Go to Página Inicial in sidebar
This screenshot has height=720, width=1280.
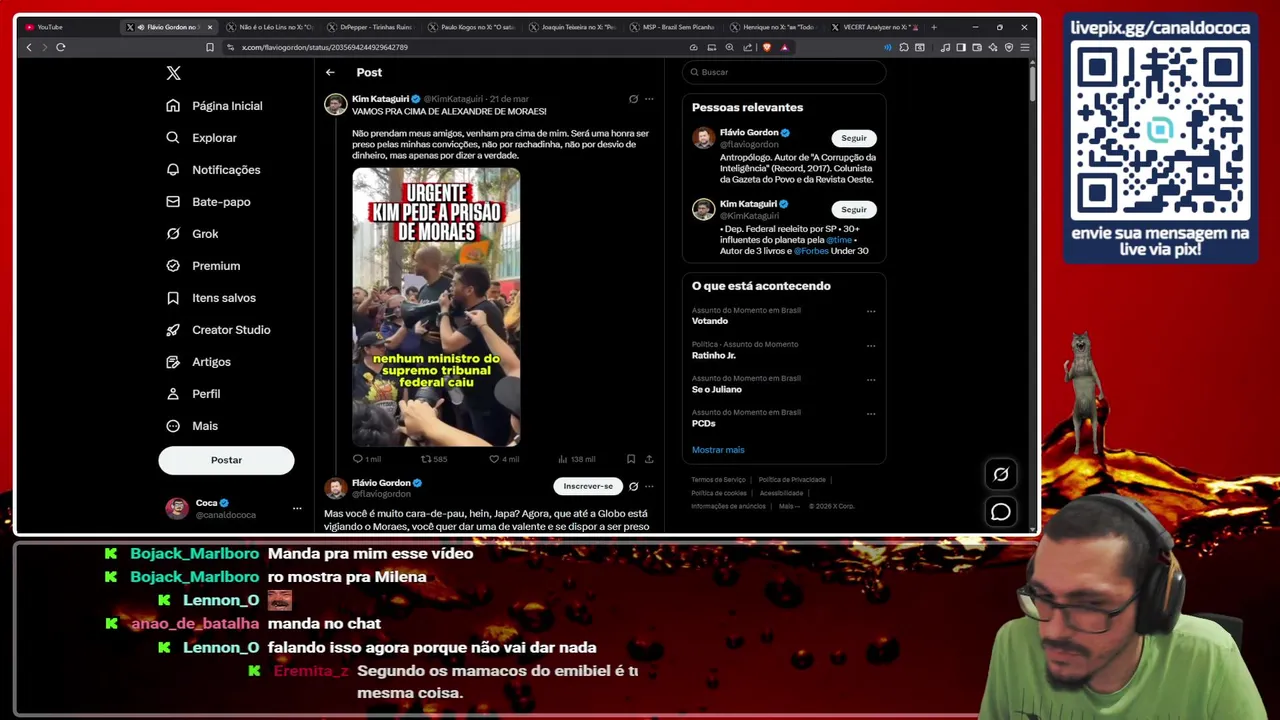coord(214,106)
